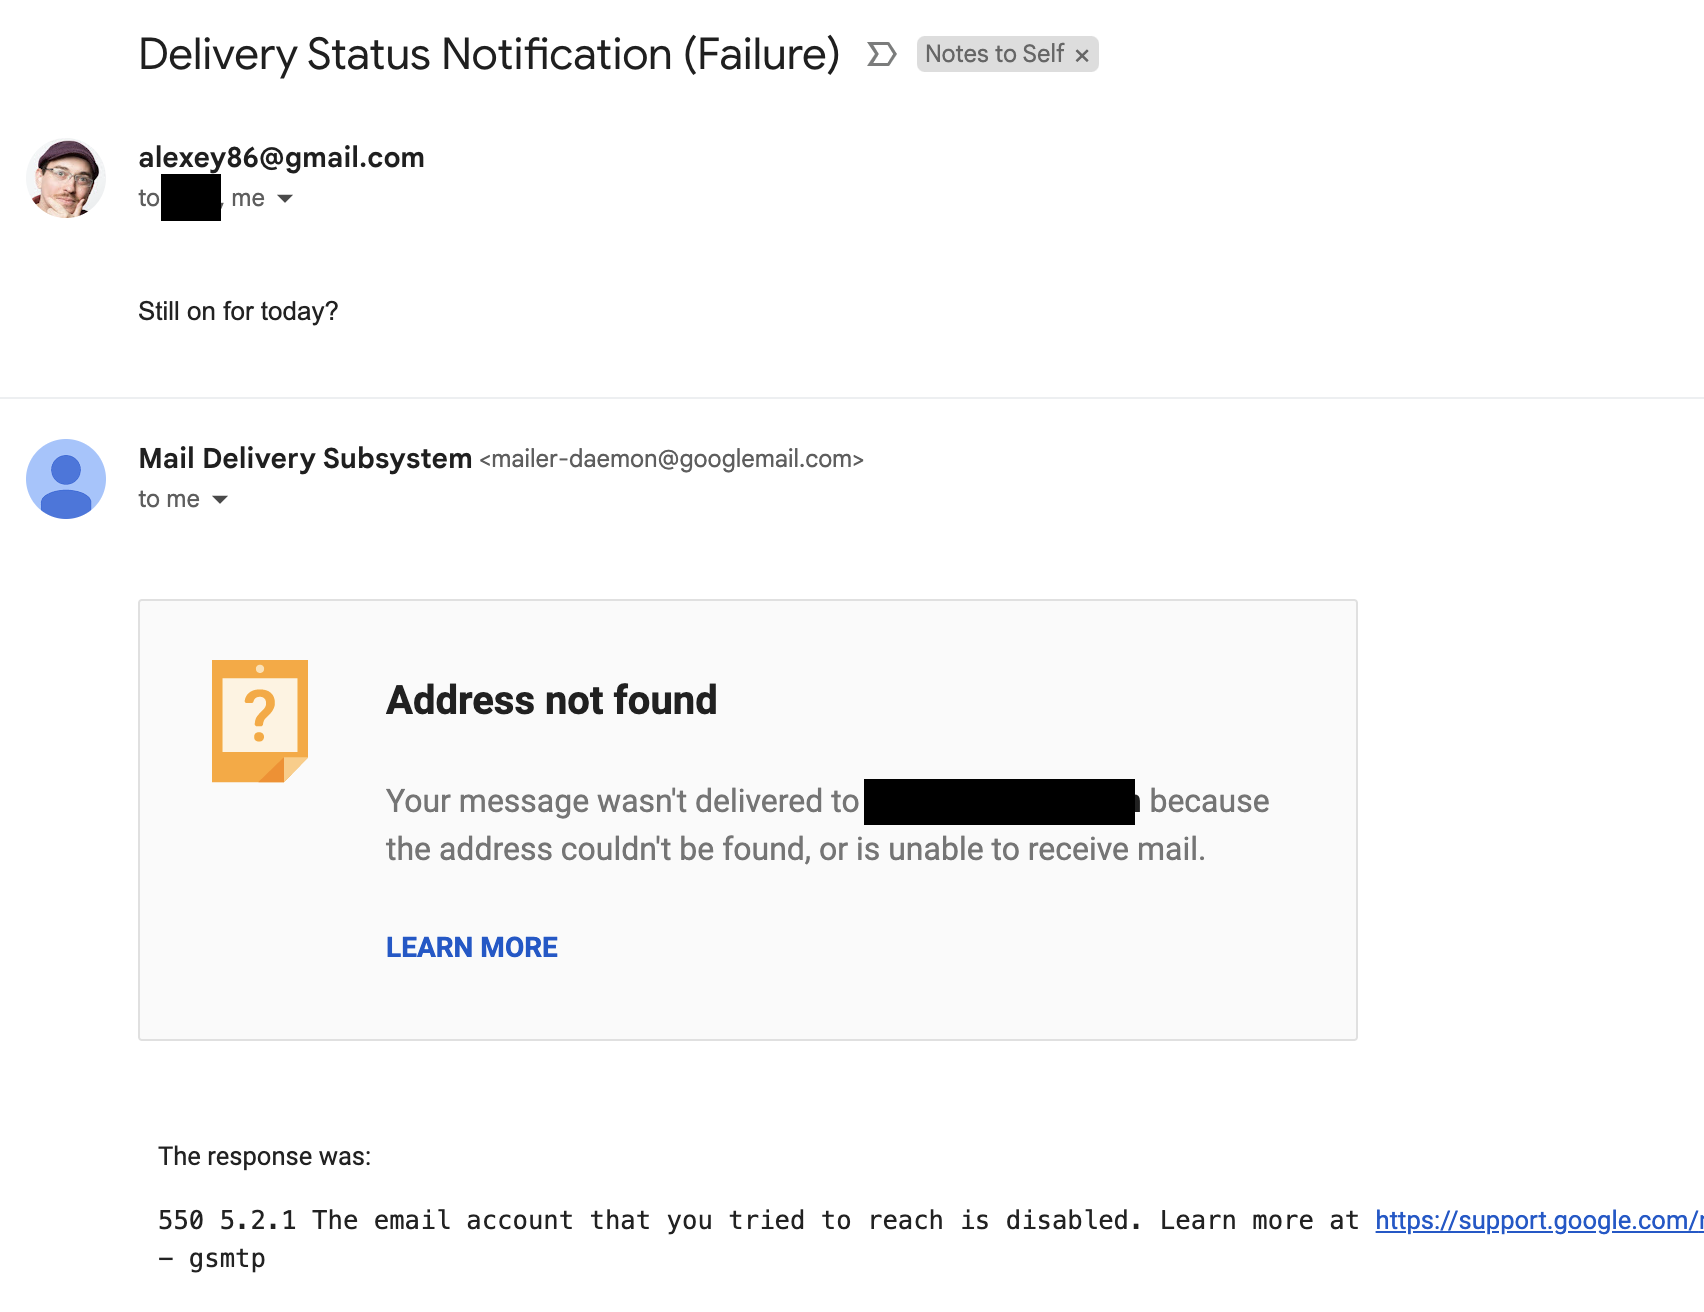Click "The response was:" text
The image size is (1704, 1312).
click(x=264, y=1156)
